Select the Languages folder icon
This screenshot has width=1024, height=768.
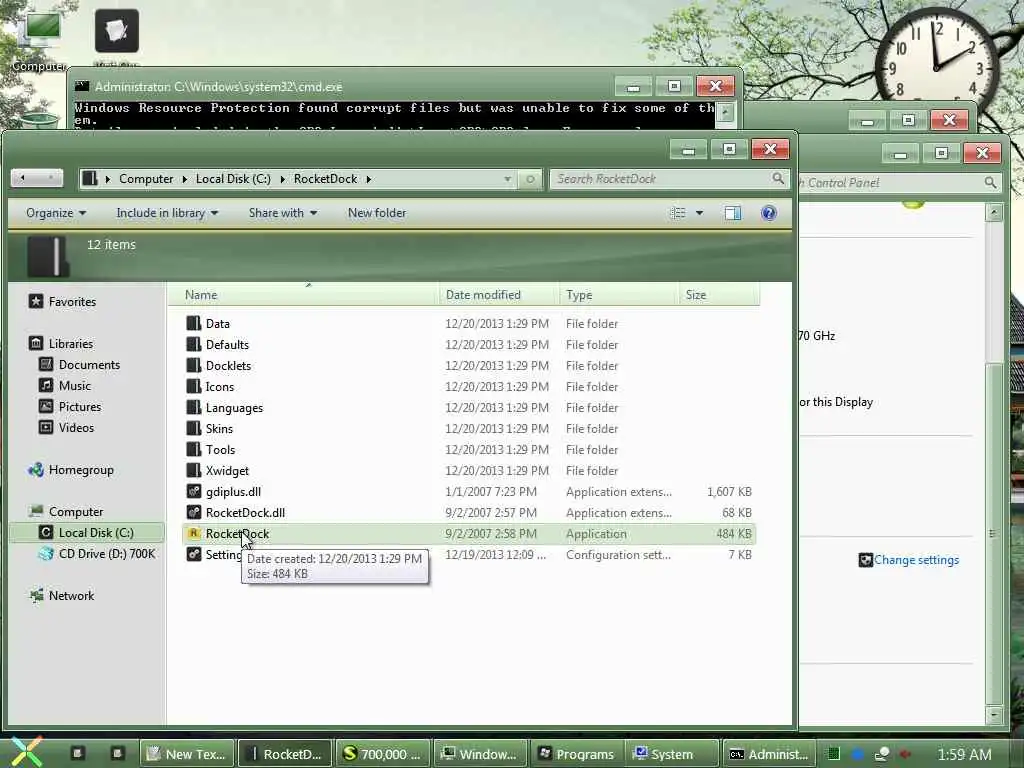(193, 408)
